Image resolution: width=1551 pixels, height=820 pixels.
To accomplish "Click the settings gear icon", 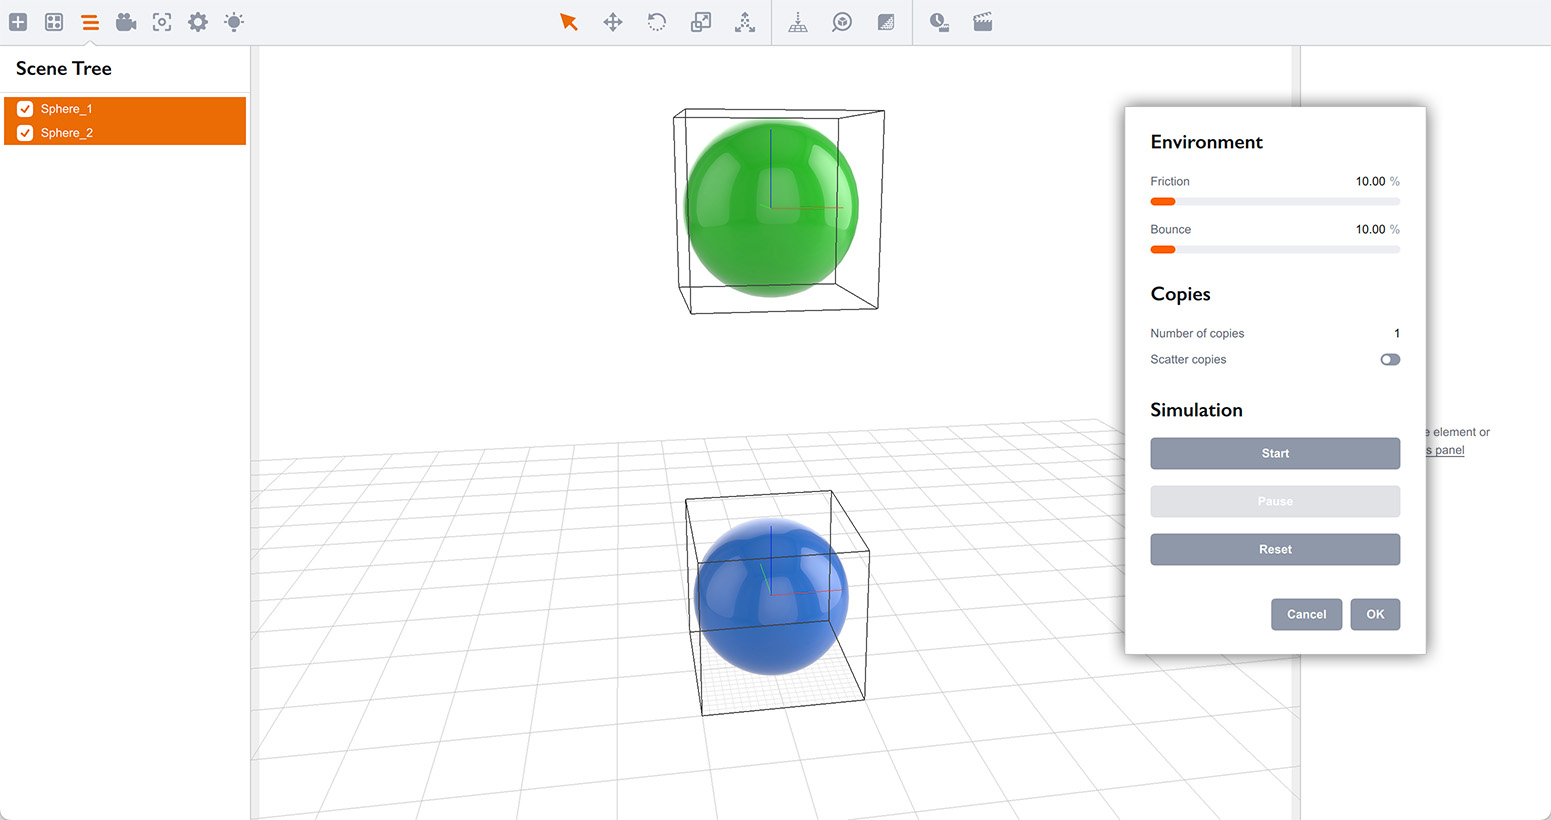I will tap(197, 21).
